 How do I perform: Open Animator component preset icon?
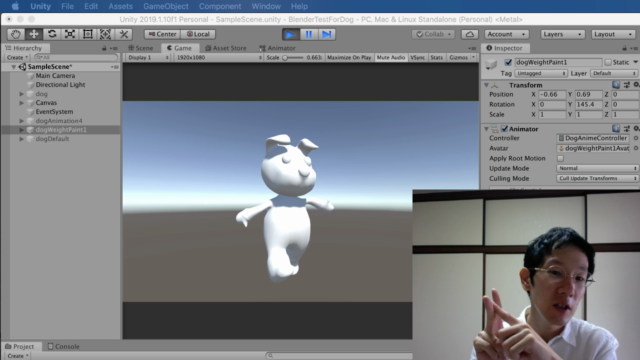coord(627,129)
